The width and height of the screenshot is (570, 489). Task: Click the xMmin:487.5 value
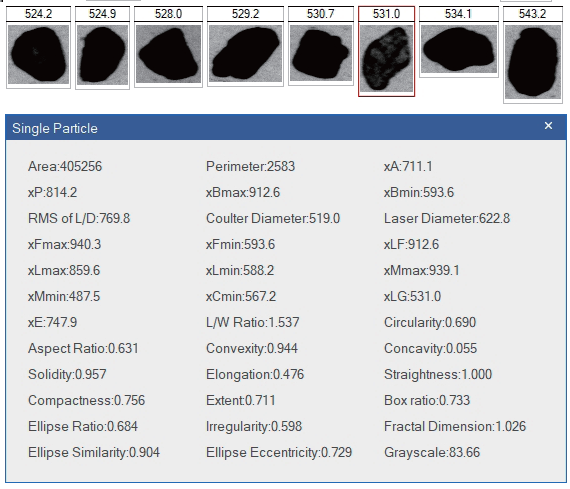(x=64, y=296)
